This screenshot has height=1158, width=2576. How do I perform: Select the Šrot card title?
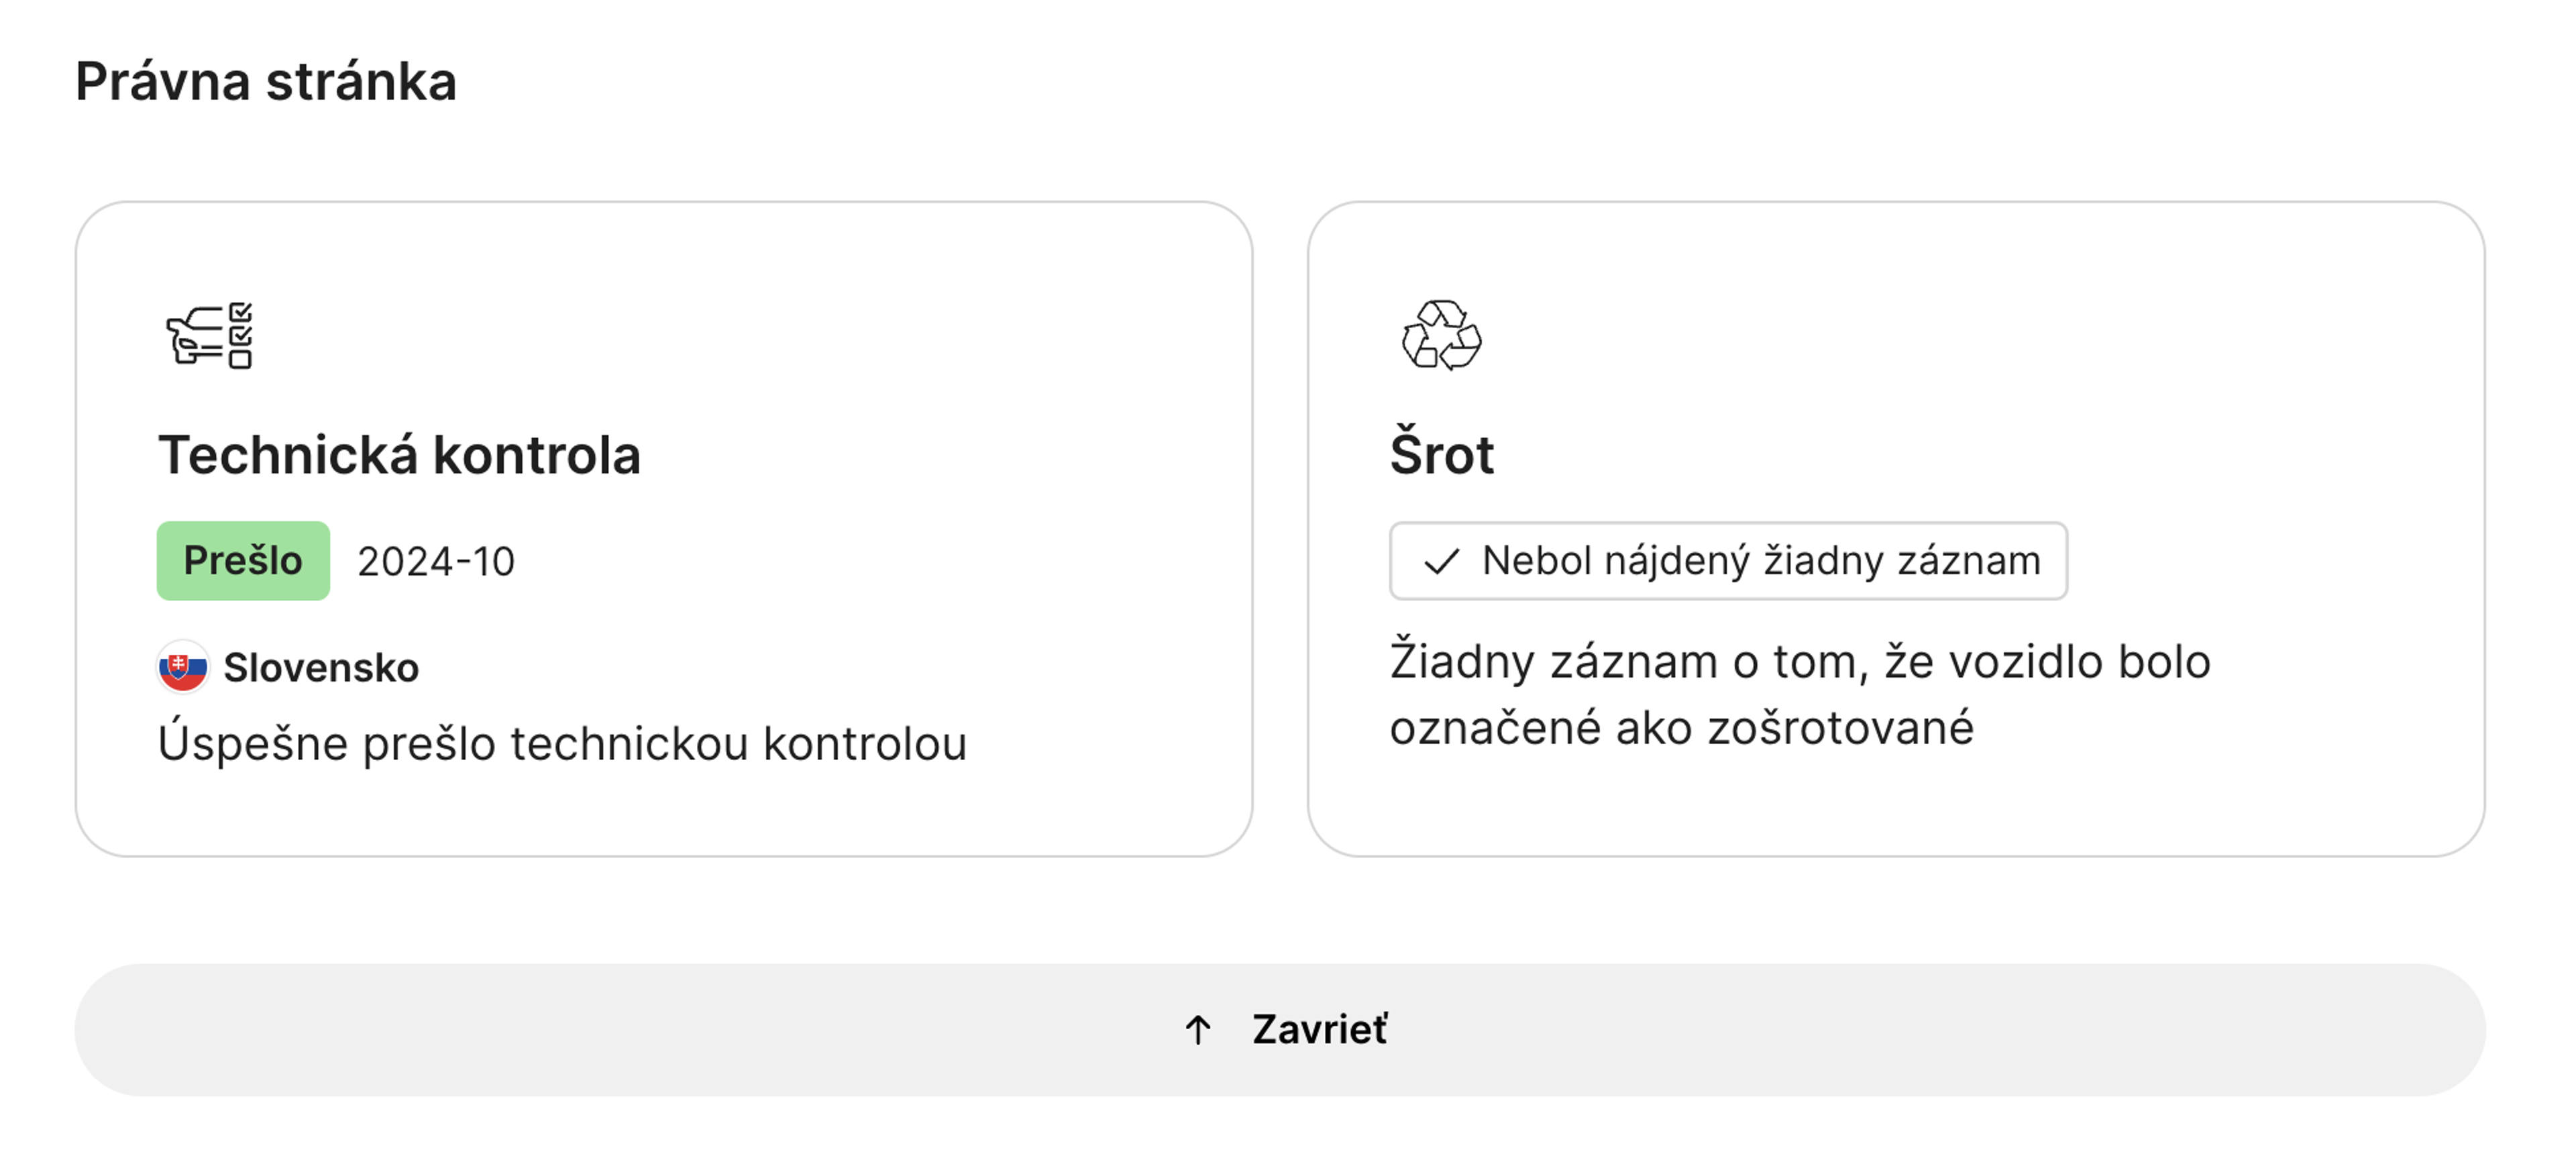click(x=1441, y=456)
